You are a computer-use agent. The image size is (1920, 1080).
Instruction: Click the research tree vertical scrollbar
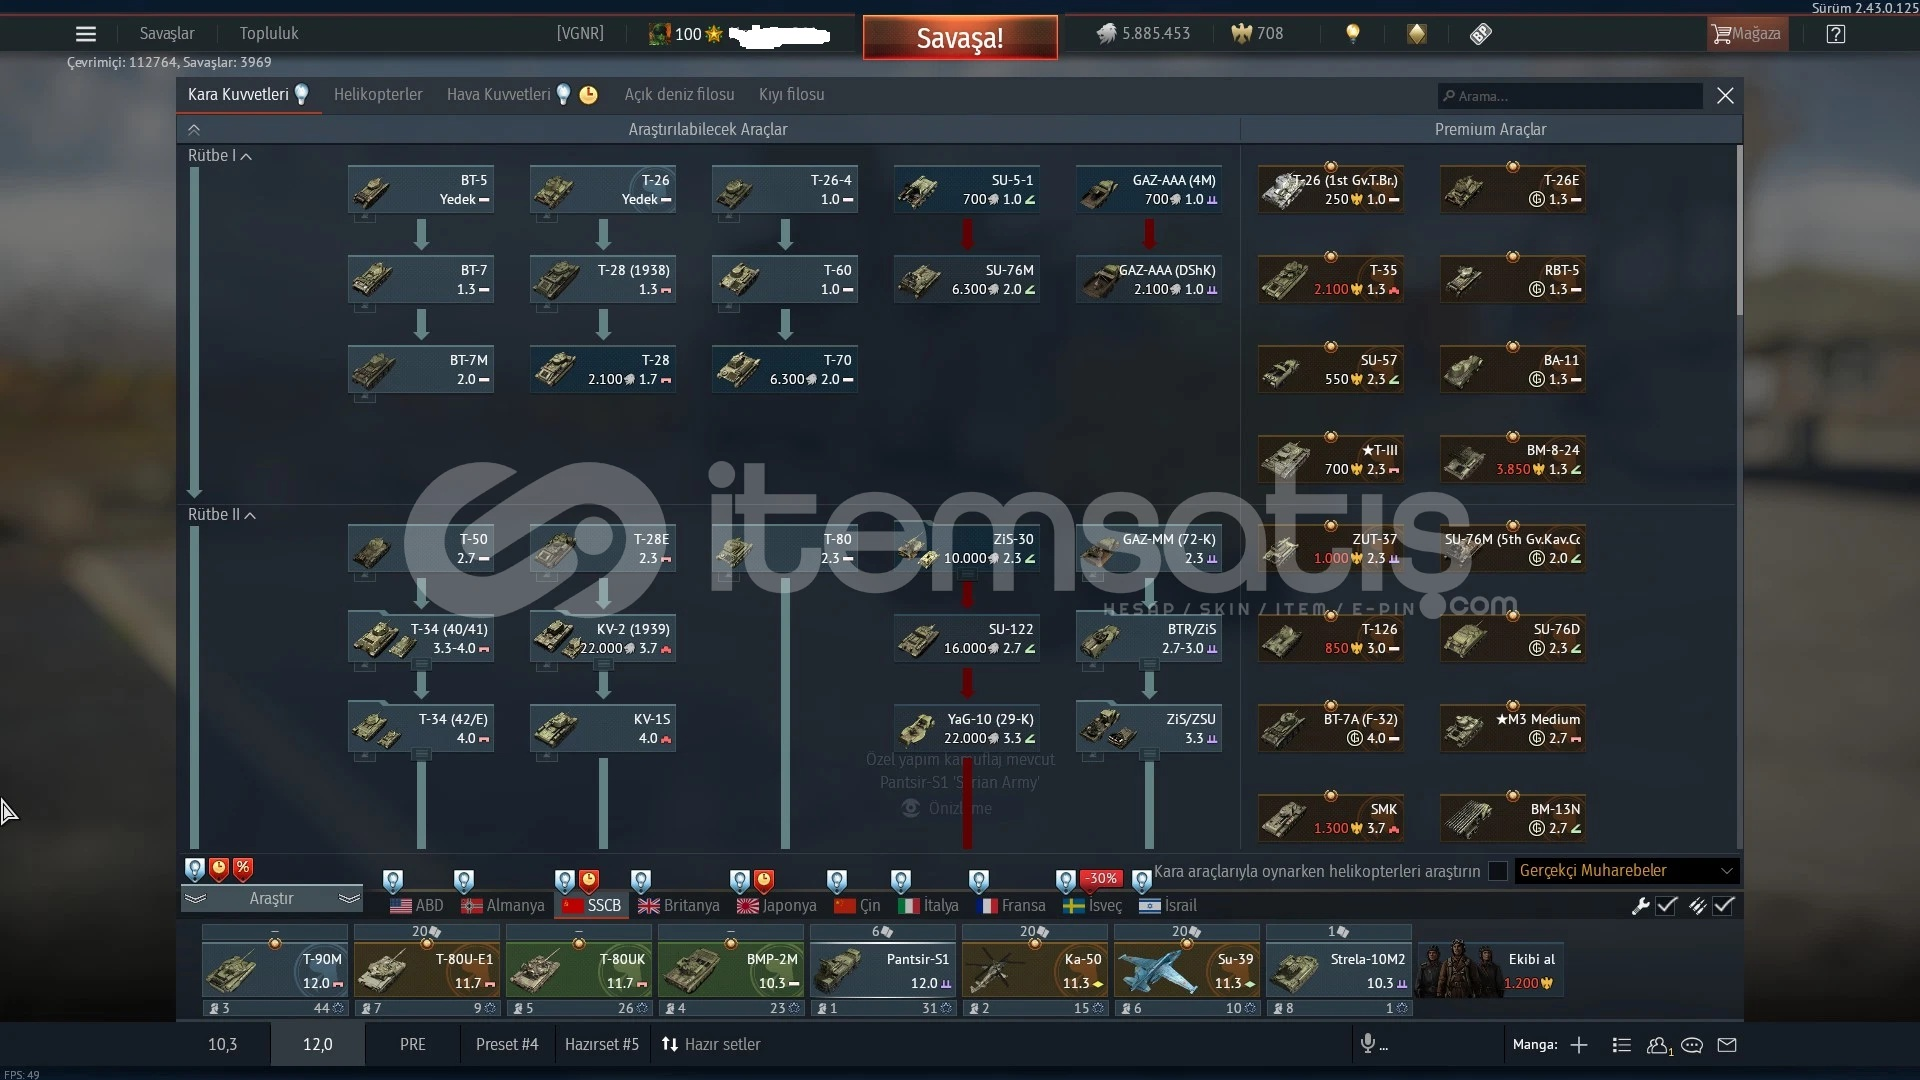point(1739,230)
